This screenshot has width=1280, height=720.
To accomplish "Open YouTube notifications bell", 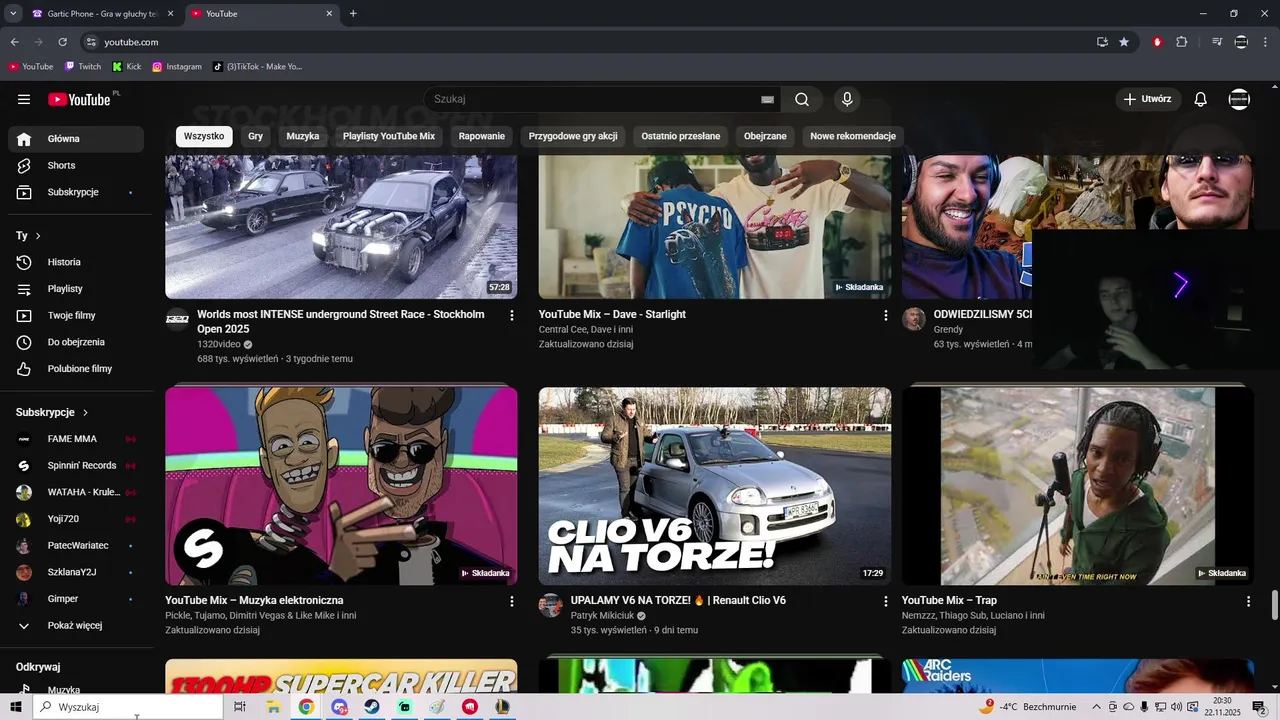I will [1201, 99].
